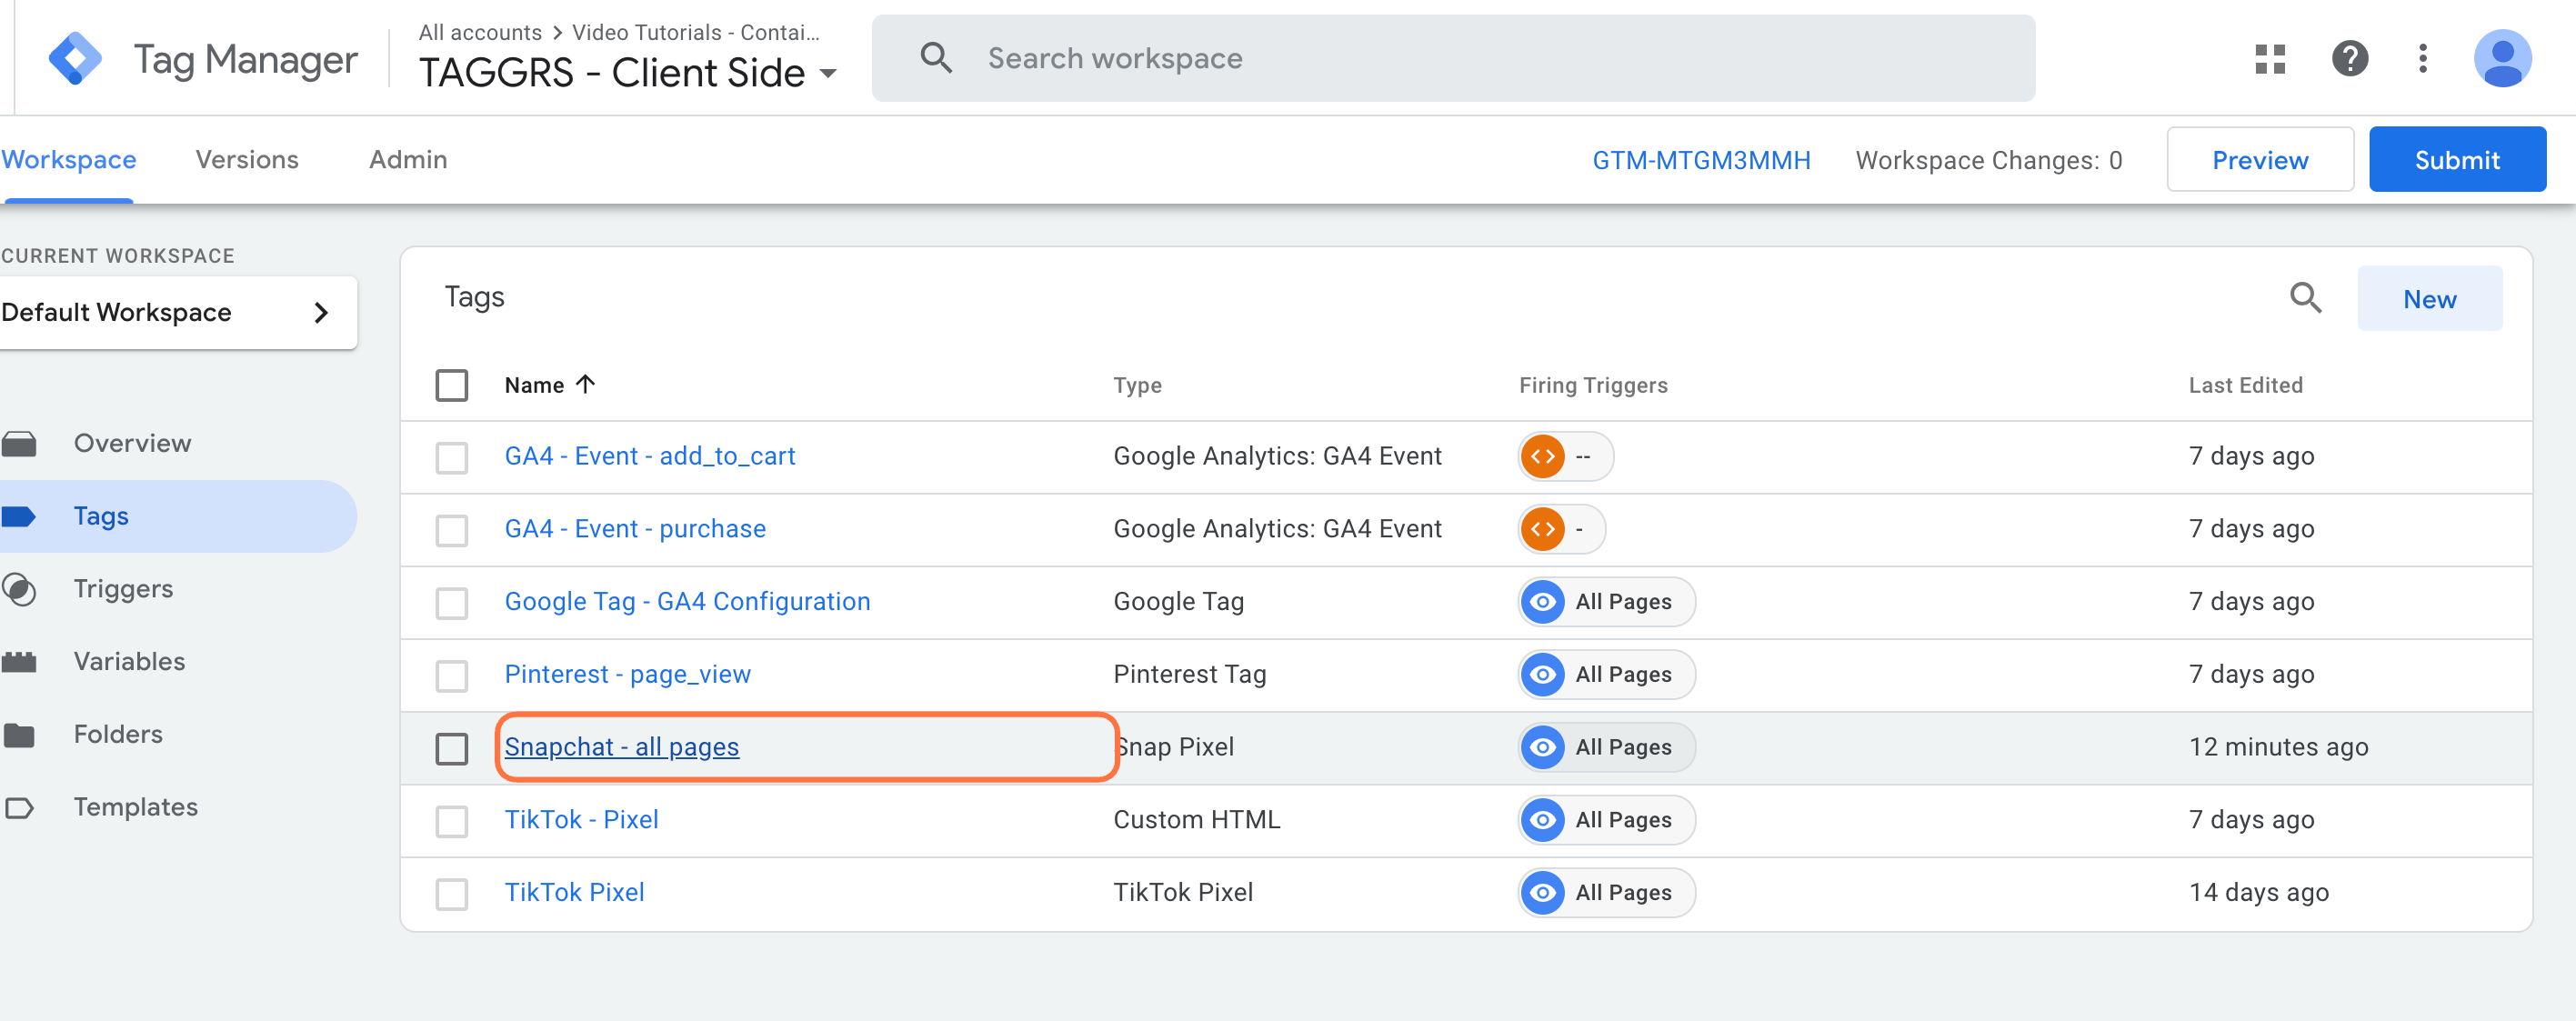2576x1021 pixels.
Task: Click the Tag Manager logo icon
Action: [x=75, y=59]
